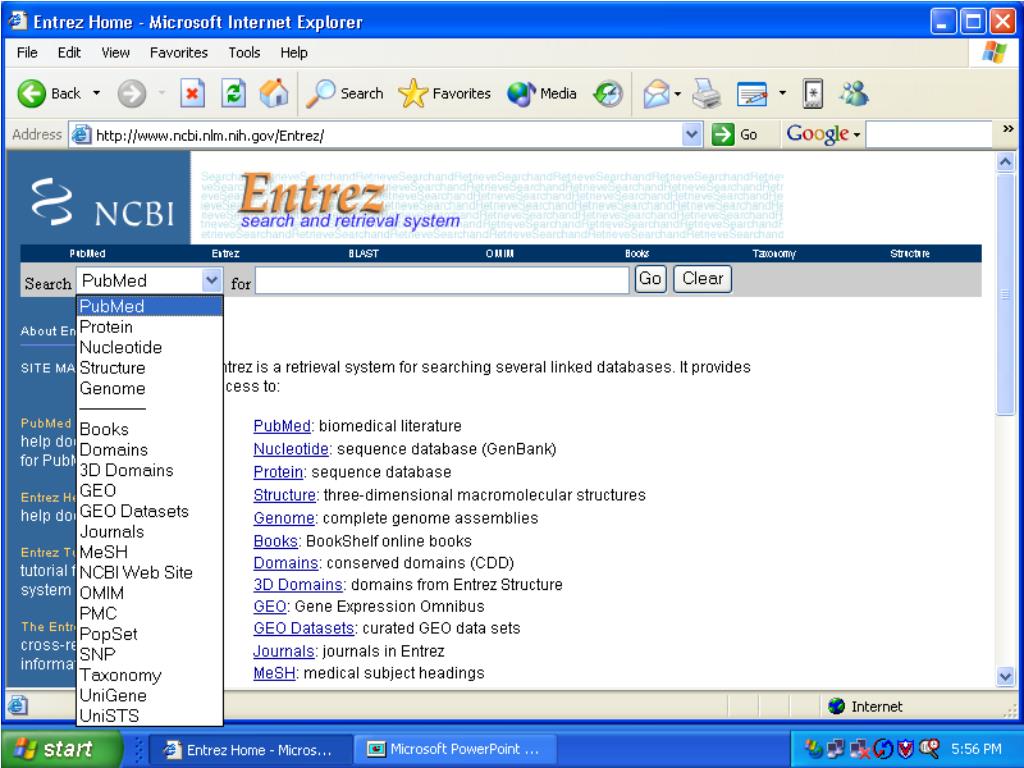
Task: Click the Forward arrow icon
Action: click(132, 94)
